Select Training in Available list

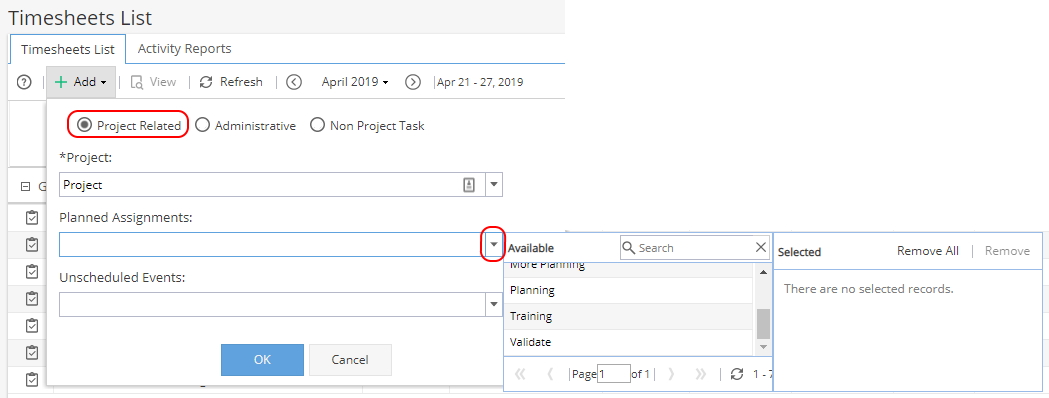coord(629,316)
